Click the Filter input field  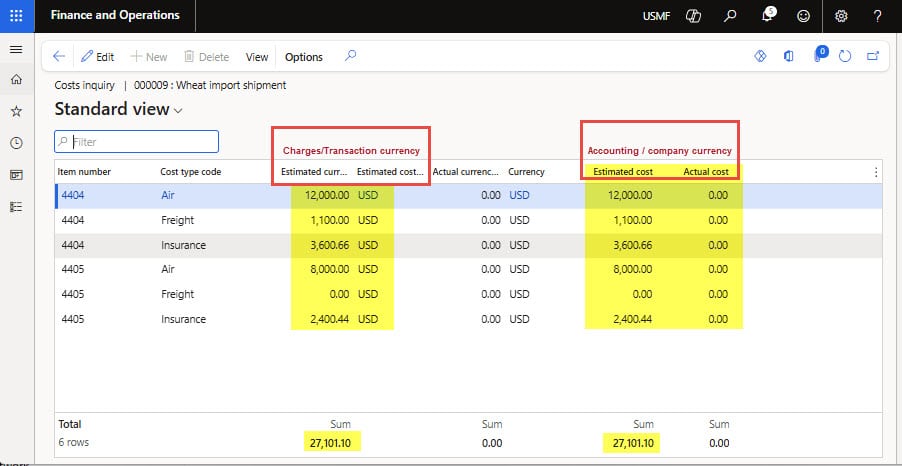(140, 142)
